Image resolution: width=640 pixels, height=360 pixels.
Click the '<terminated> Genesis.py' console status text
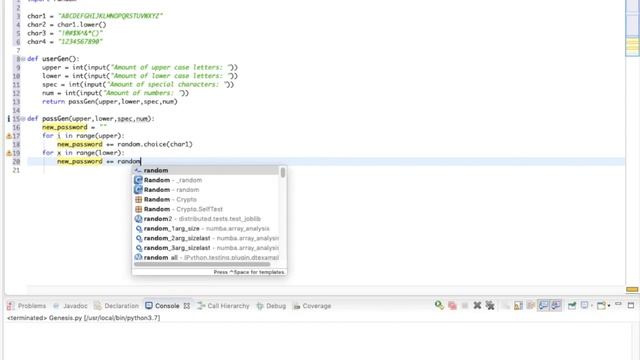pos(84,318)
